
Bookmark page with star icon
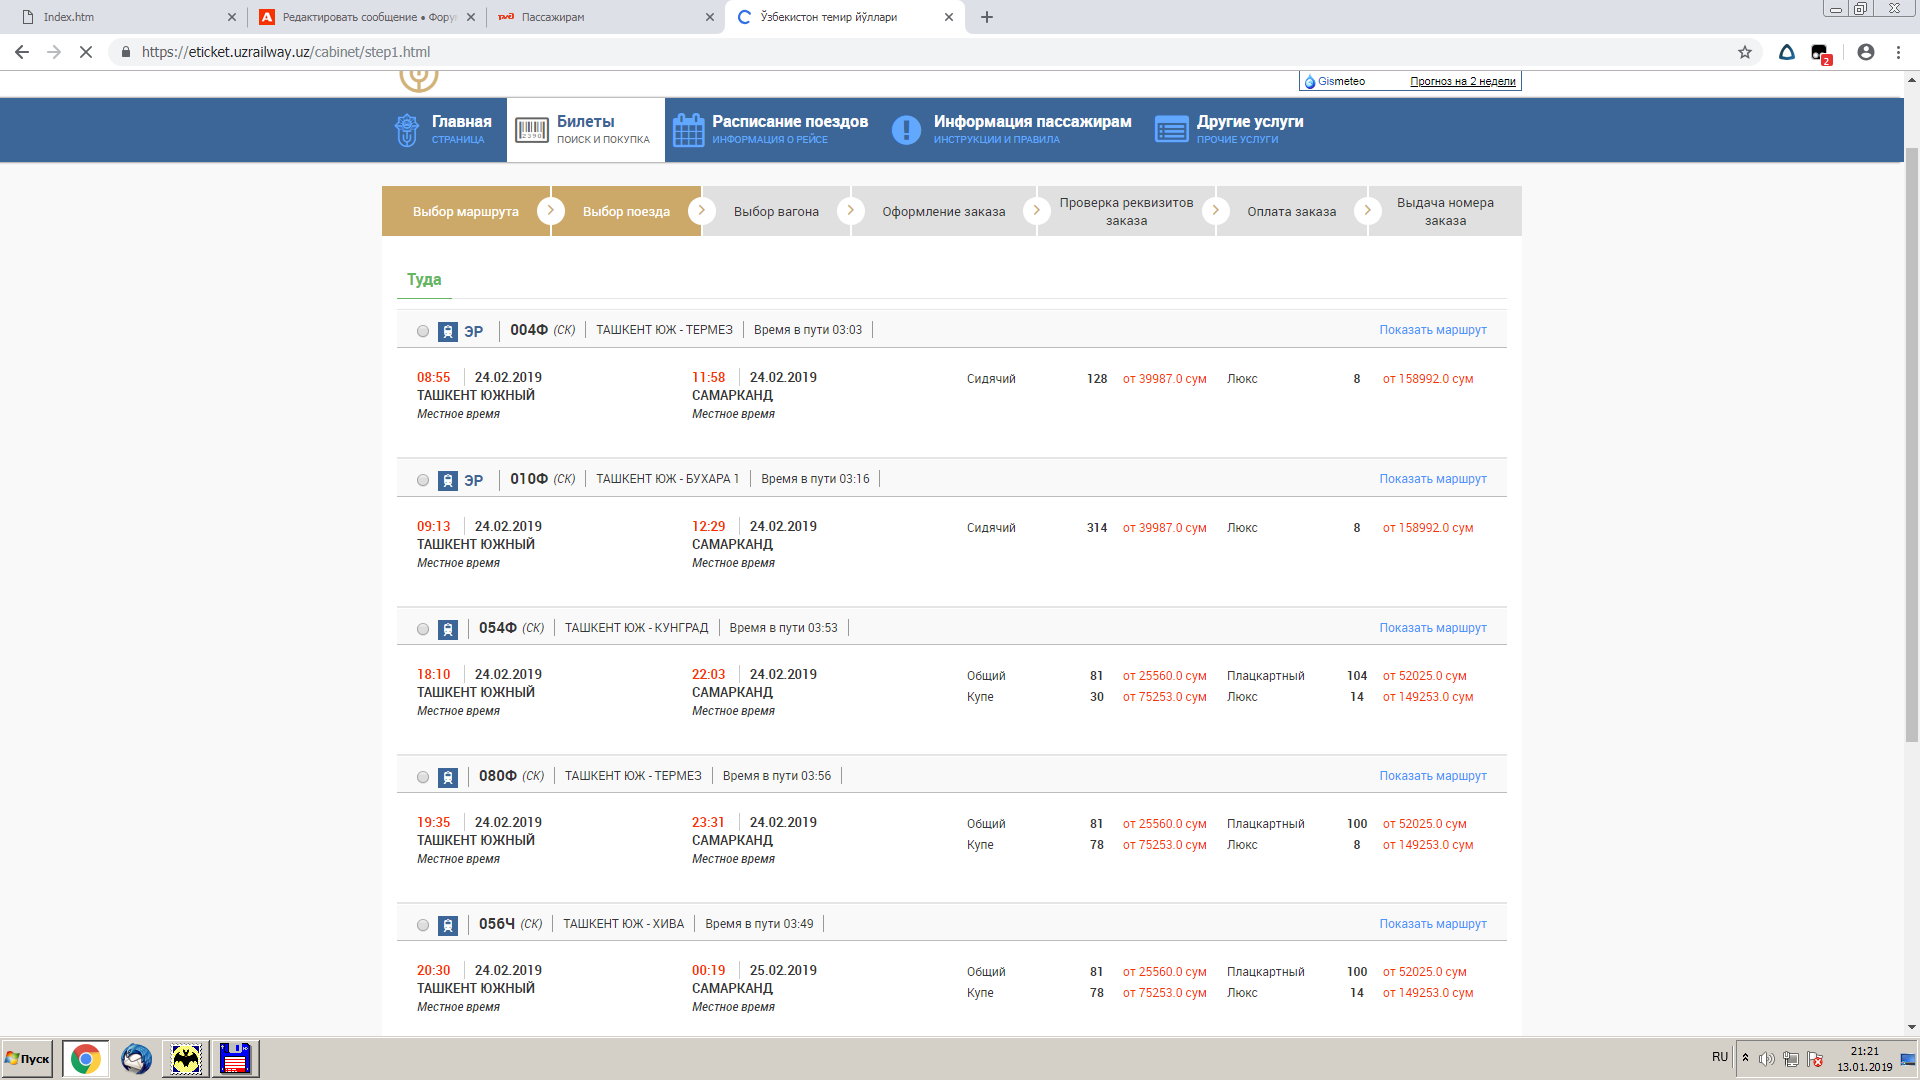1745,52
